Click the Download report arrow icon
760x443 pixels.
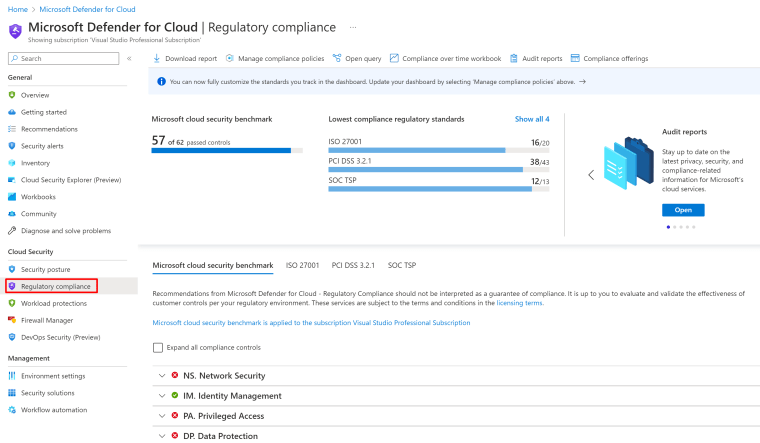[x=157, y=58]
